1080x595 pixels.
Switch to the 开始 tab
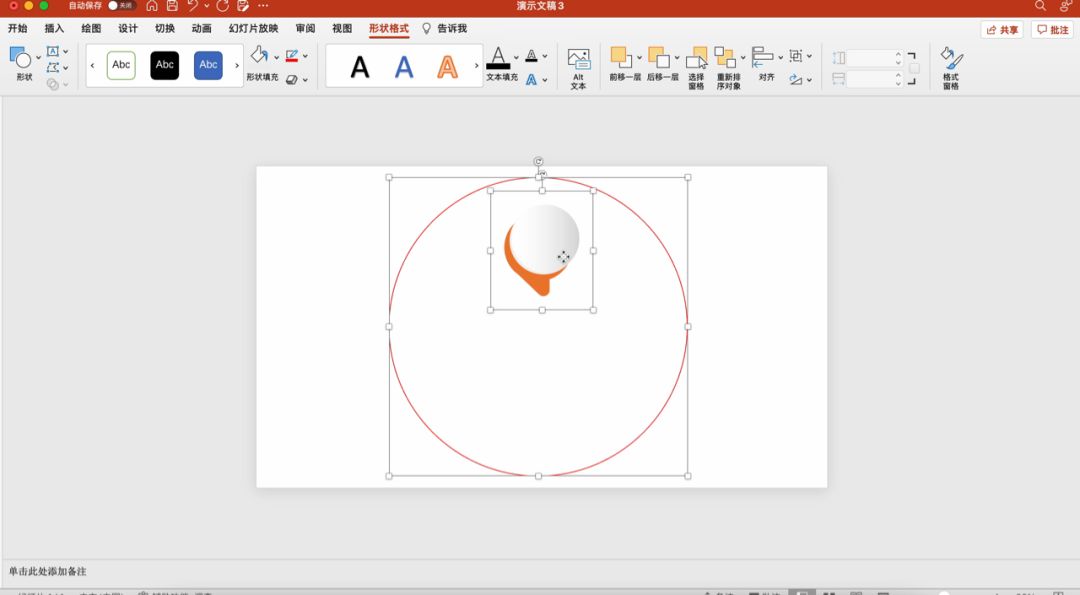[x=18, y=28]
